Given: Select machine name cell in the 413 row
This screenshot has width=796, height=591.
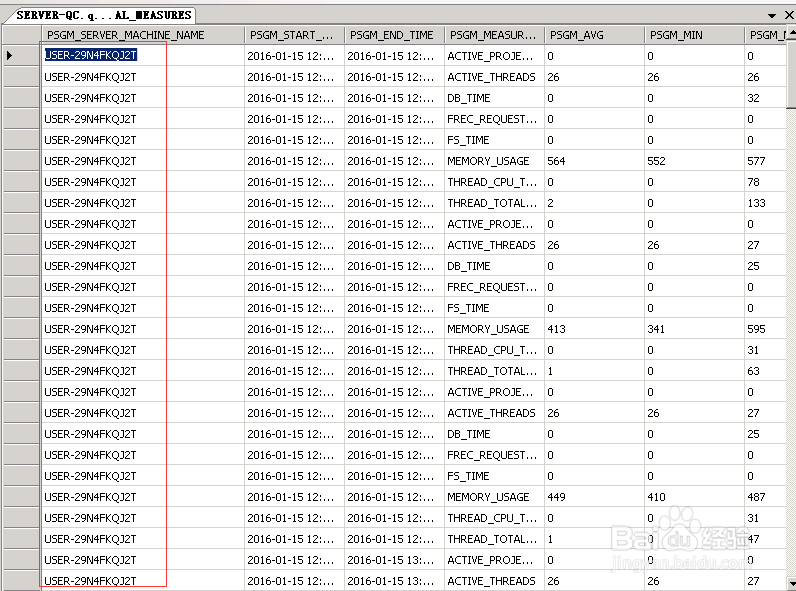Looking at the screenshot, I should point(143,329).
